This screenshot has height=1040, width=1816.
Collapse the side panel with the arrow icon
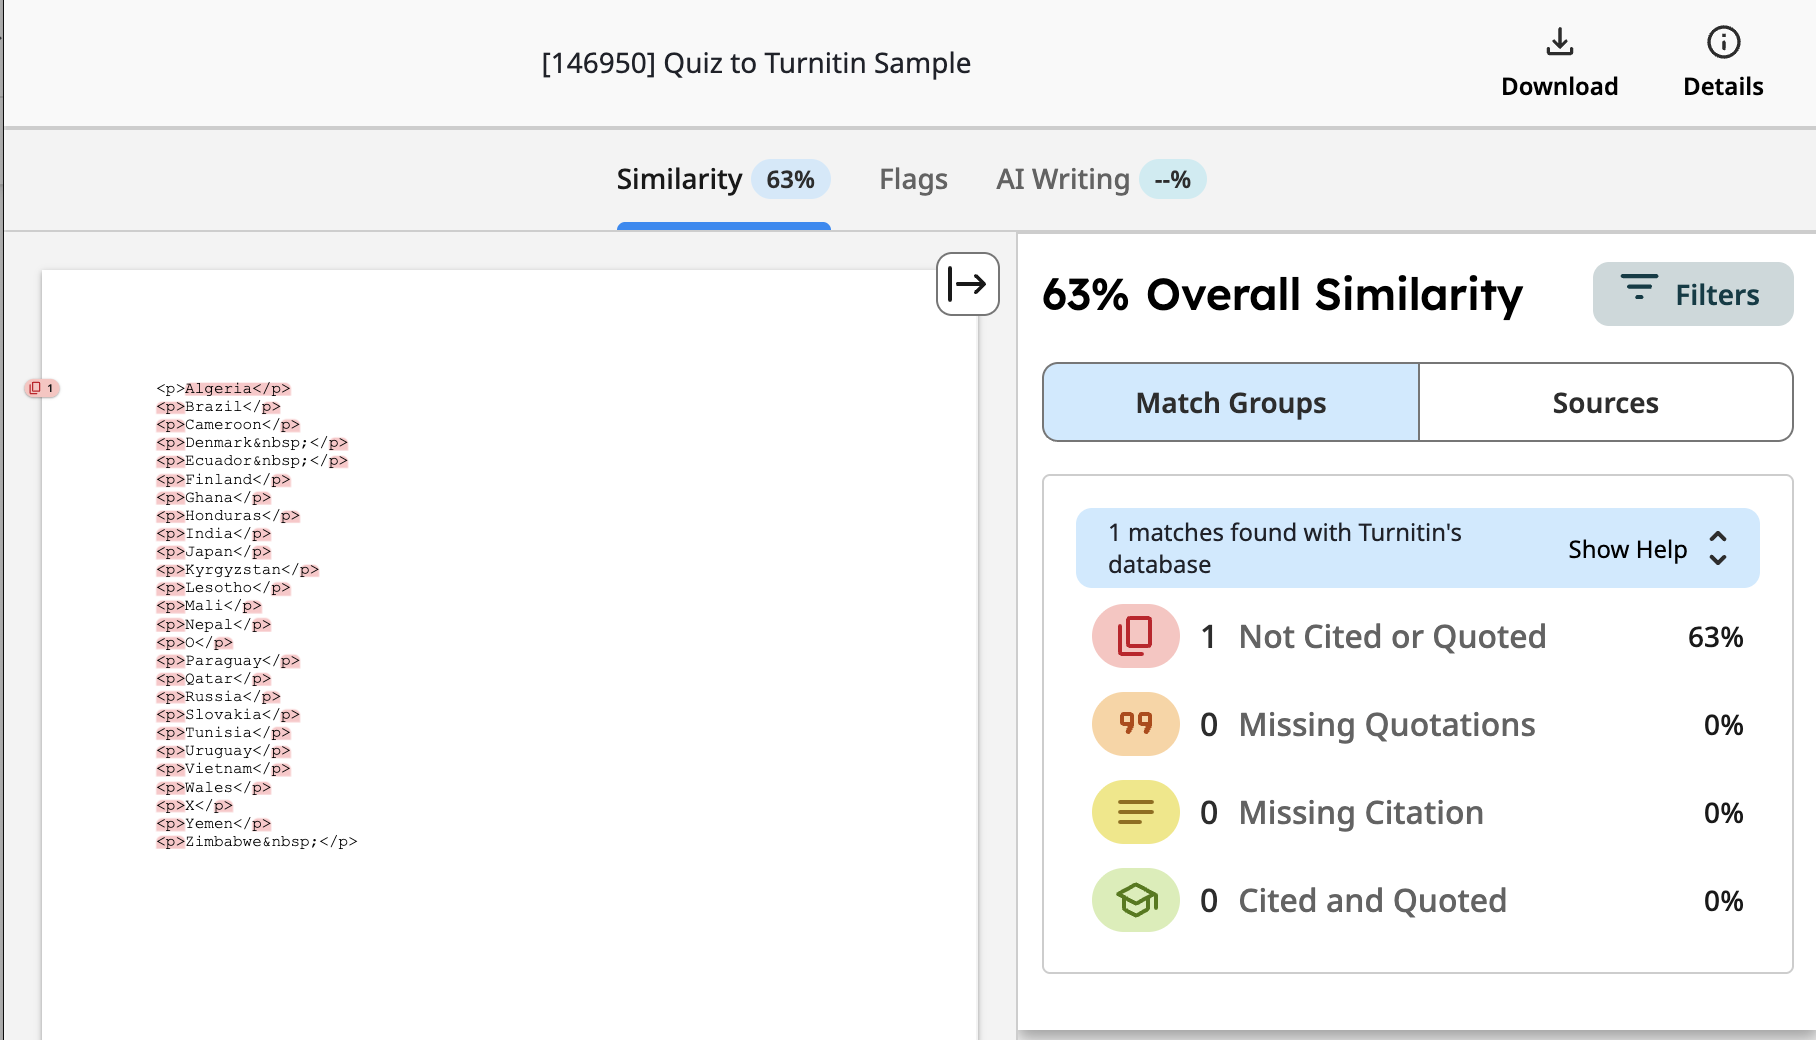tap(967, 284)
